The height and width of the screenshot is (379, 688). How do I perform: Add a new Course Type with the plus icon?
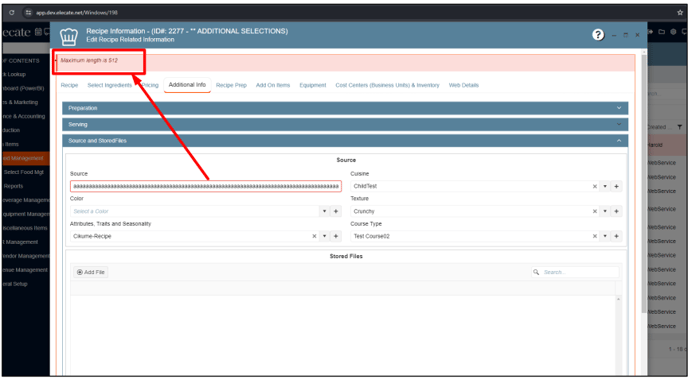tap(616, 236)
